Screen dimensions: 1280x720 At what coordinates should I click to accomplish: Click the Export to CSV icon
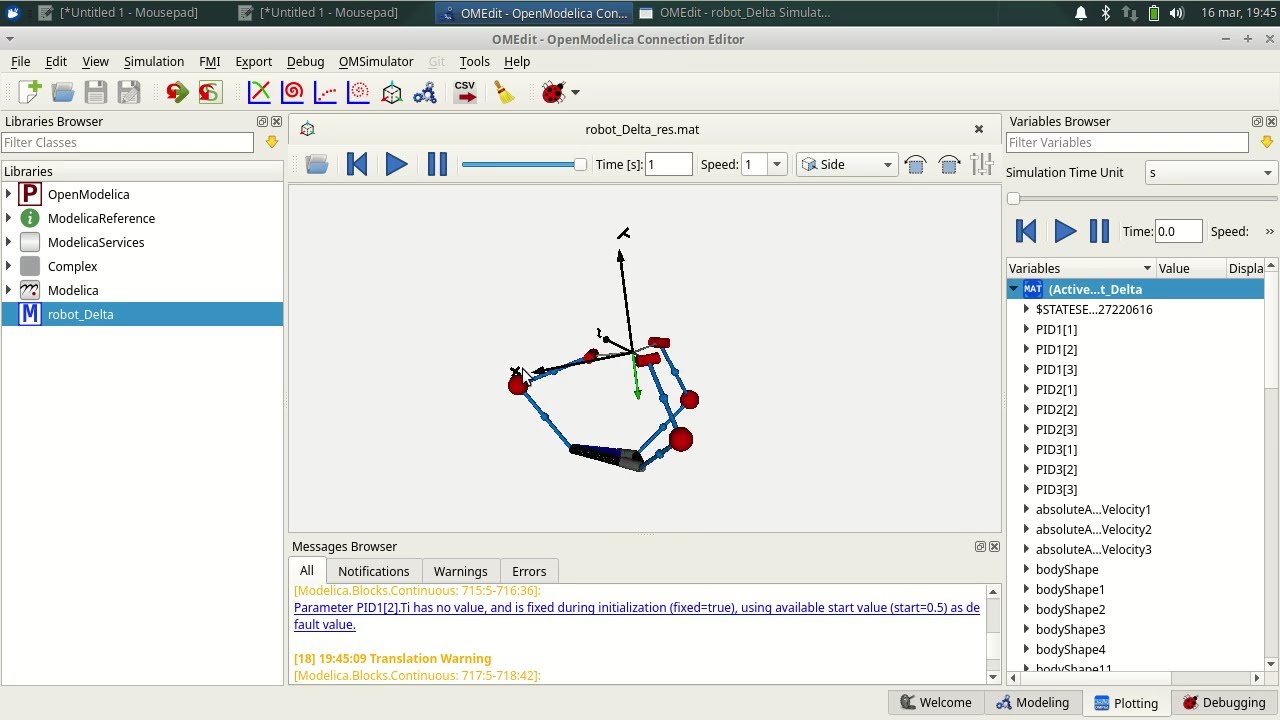(465, 92)
